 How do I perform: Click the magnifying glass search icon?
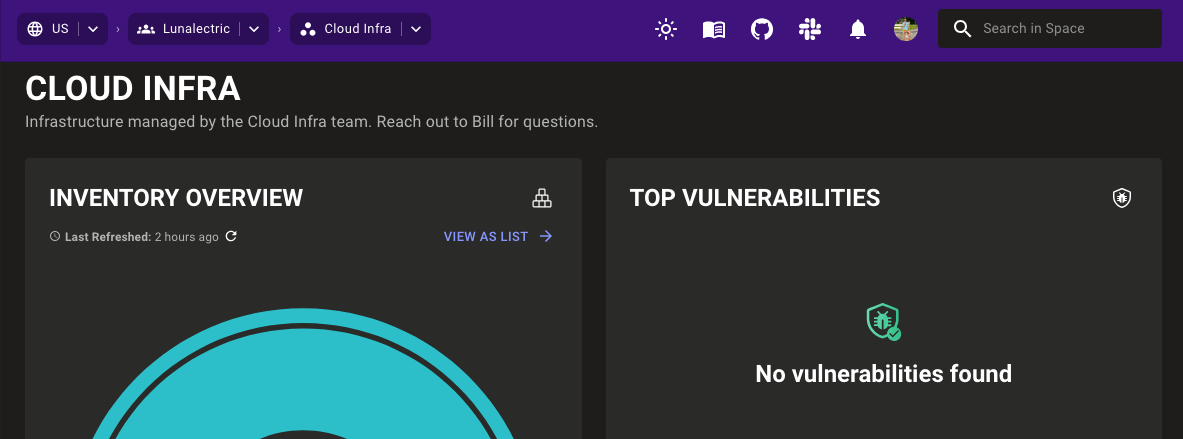[x=962, y=29]
